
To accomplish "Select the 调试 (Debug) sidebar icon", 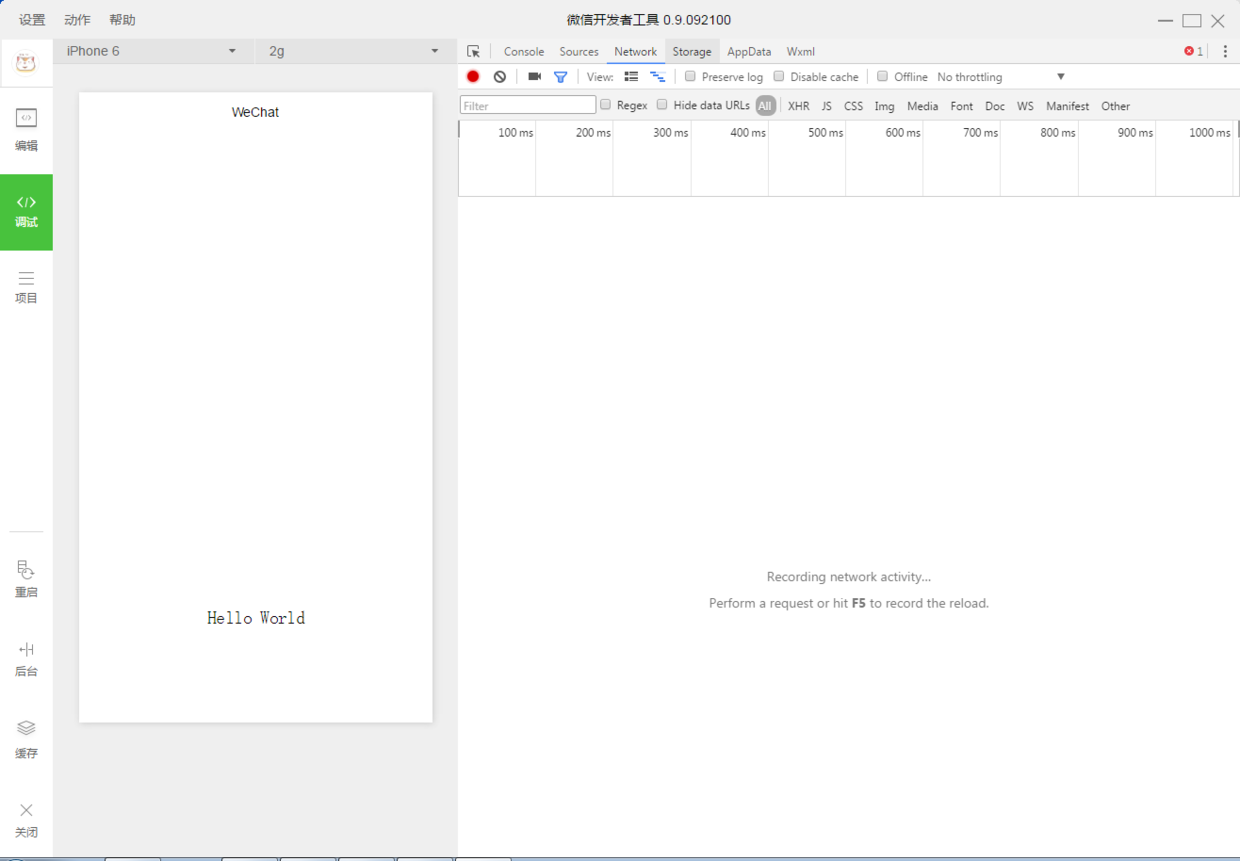I will pyautogui.click(x=26, y=212).
